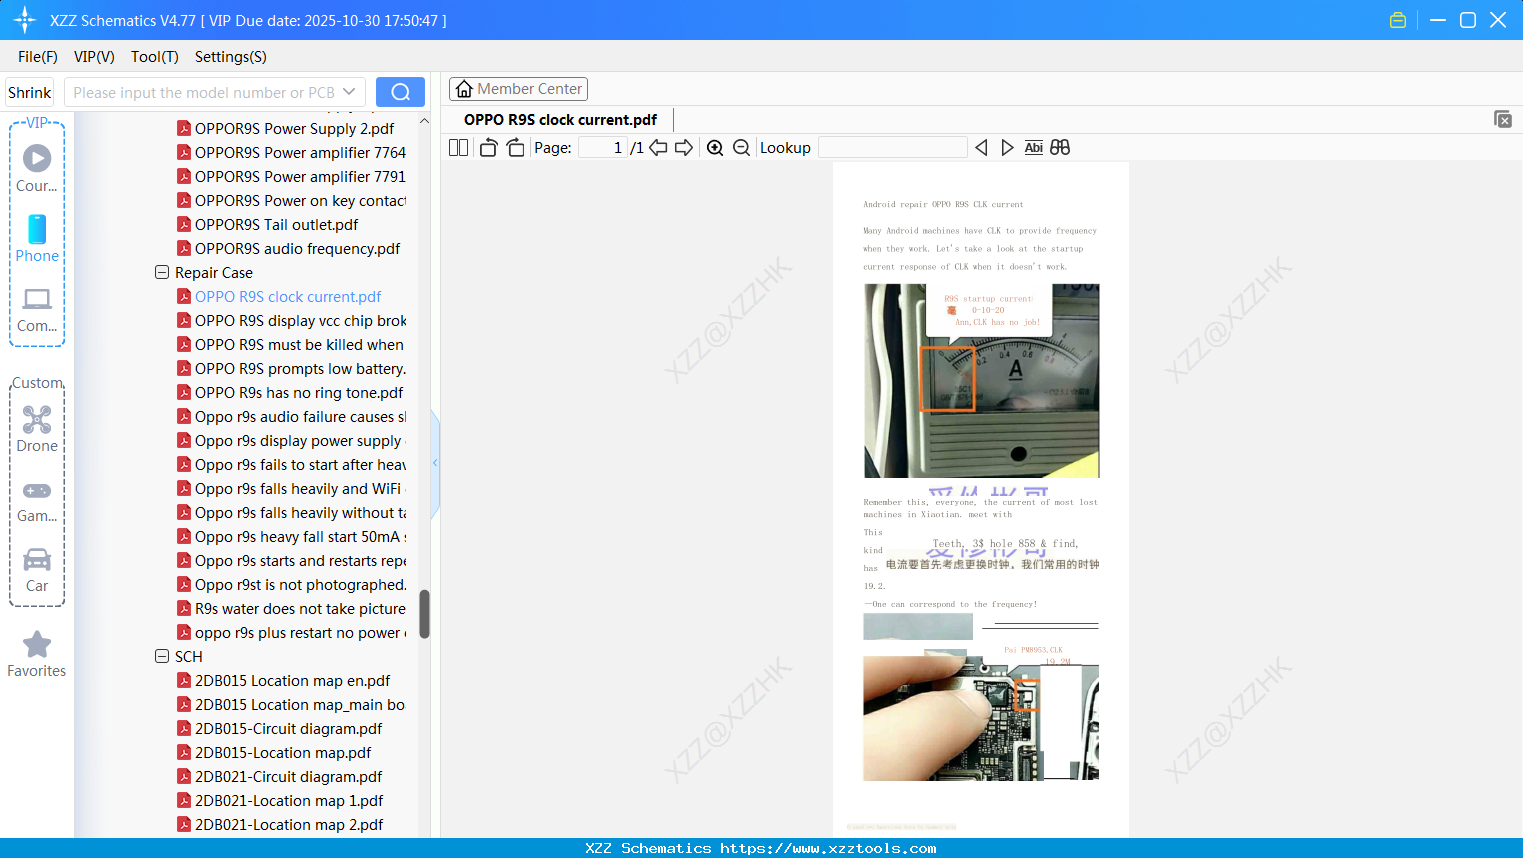Image resolution: width=1523 pixels, height=858 pixels.
Task: Go to the previous page arrow
Action: pyautogui.click(x=658, y=148)
